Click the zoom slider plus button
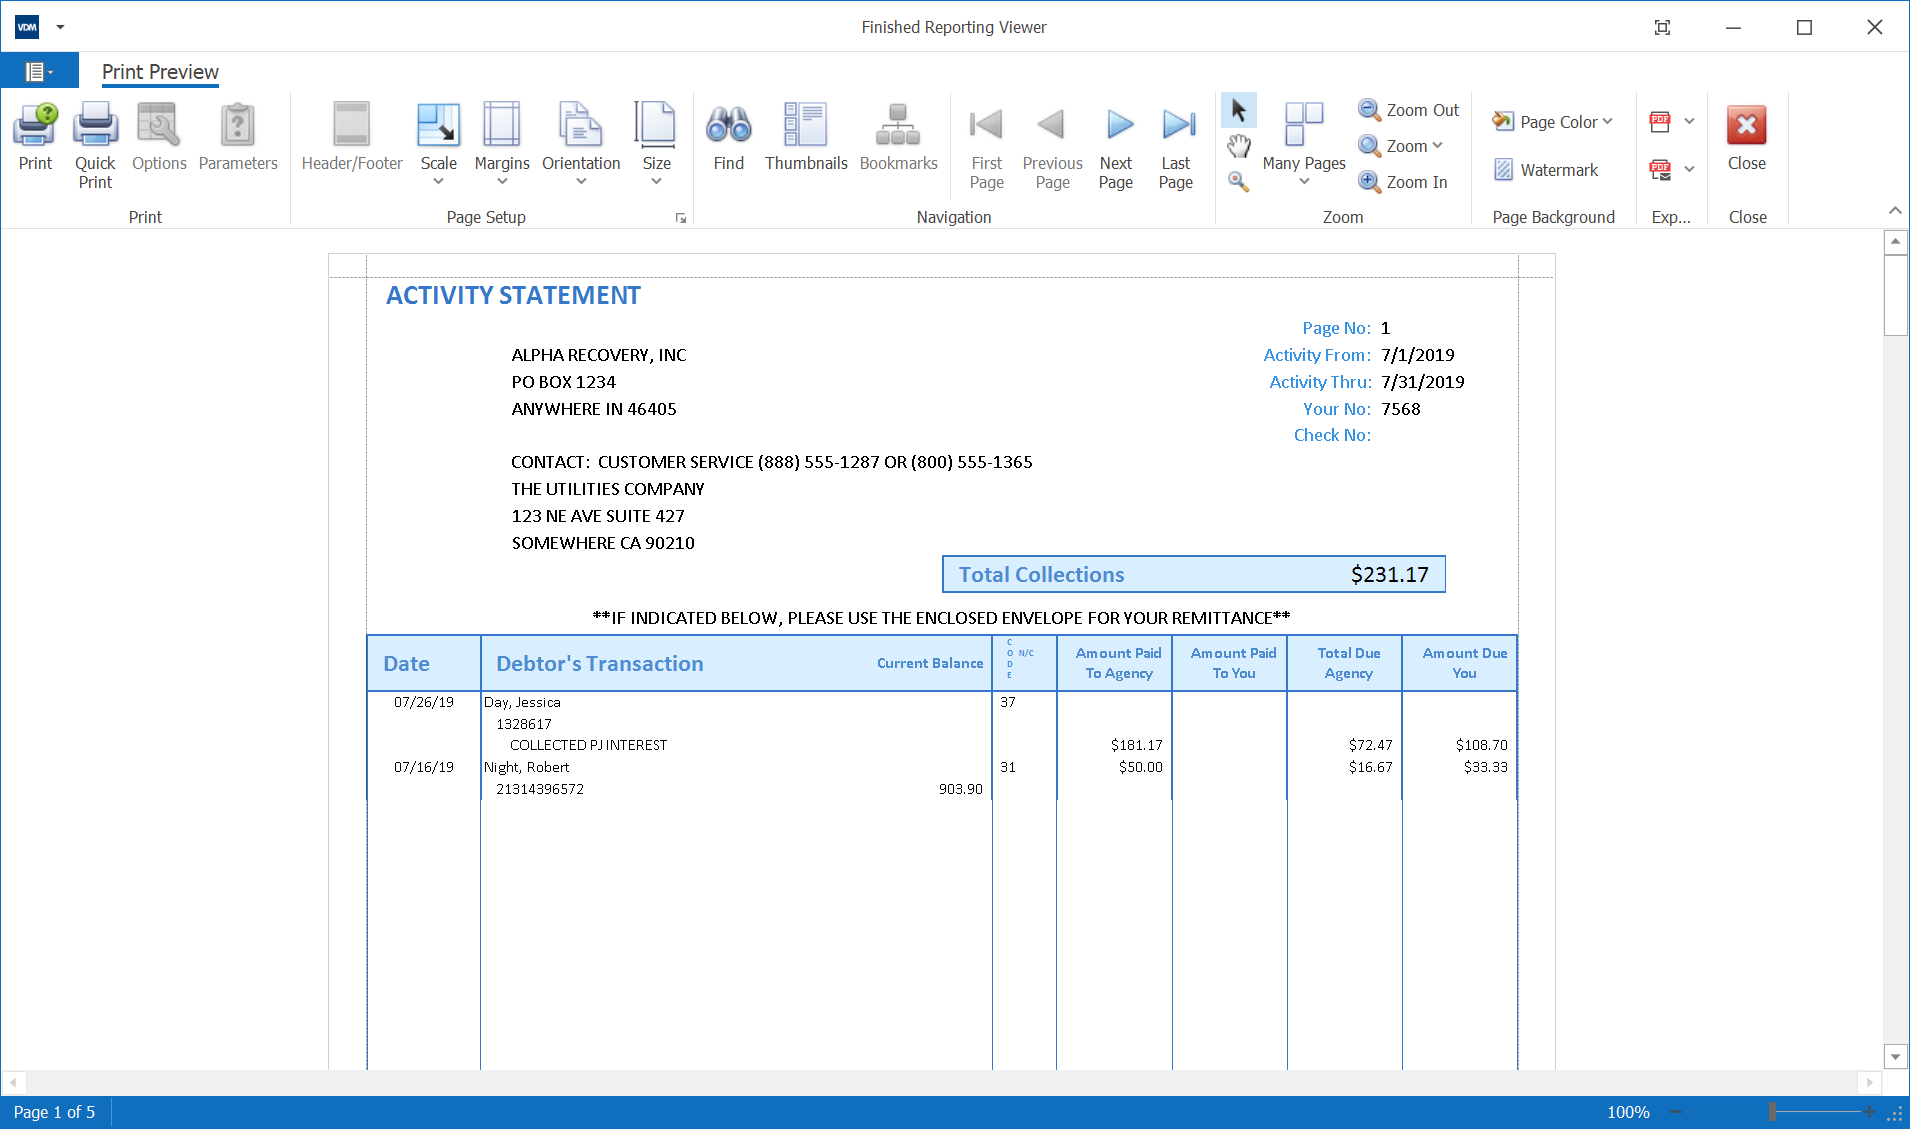This screenshot has height=1129, width=1910. [x=1869, y=1112]
